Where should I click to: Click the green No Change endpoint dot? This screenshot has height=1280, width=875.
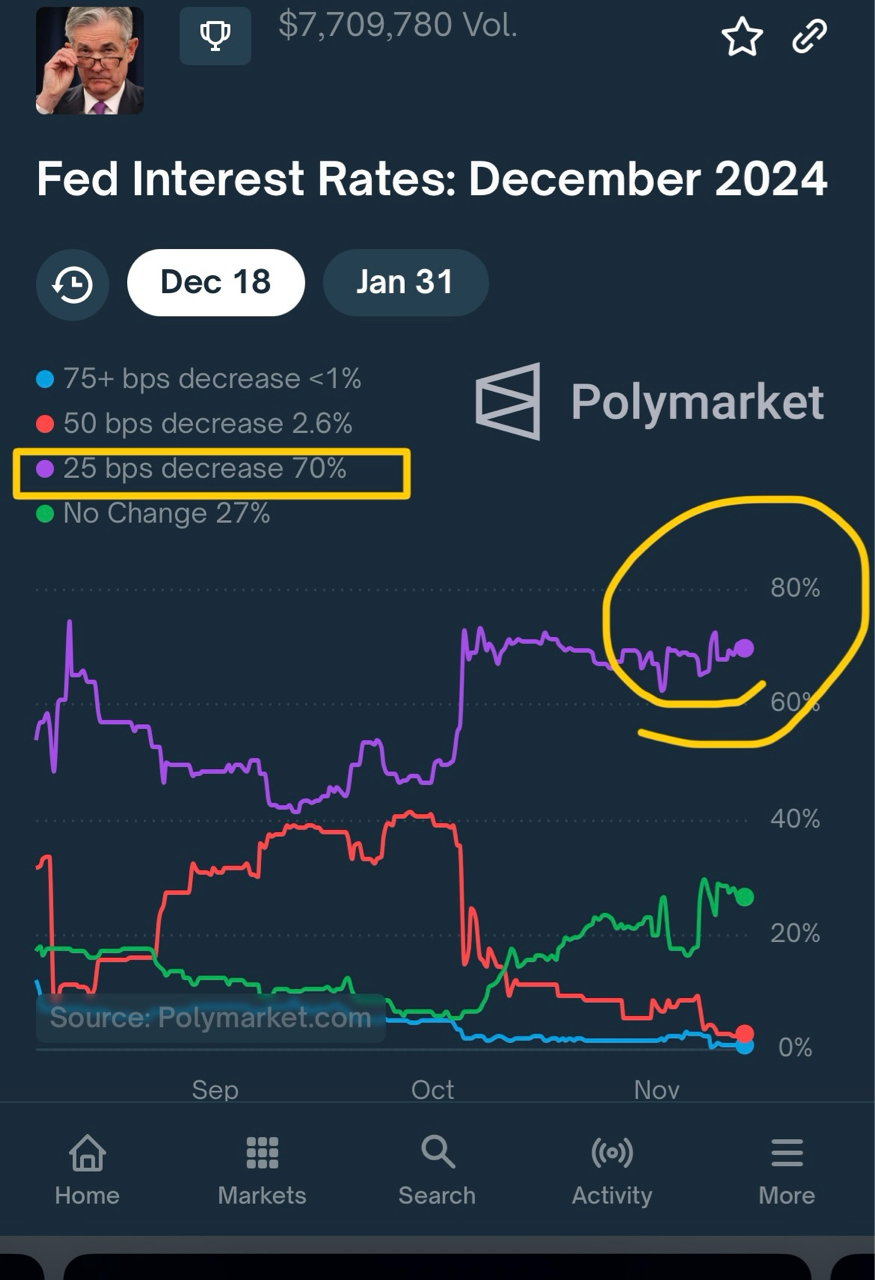click(x=744, y=897)
